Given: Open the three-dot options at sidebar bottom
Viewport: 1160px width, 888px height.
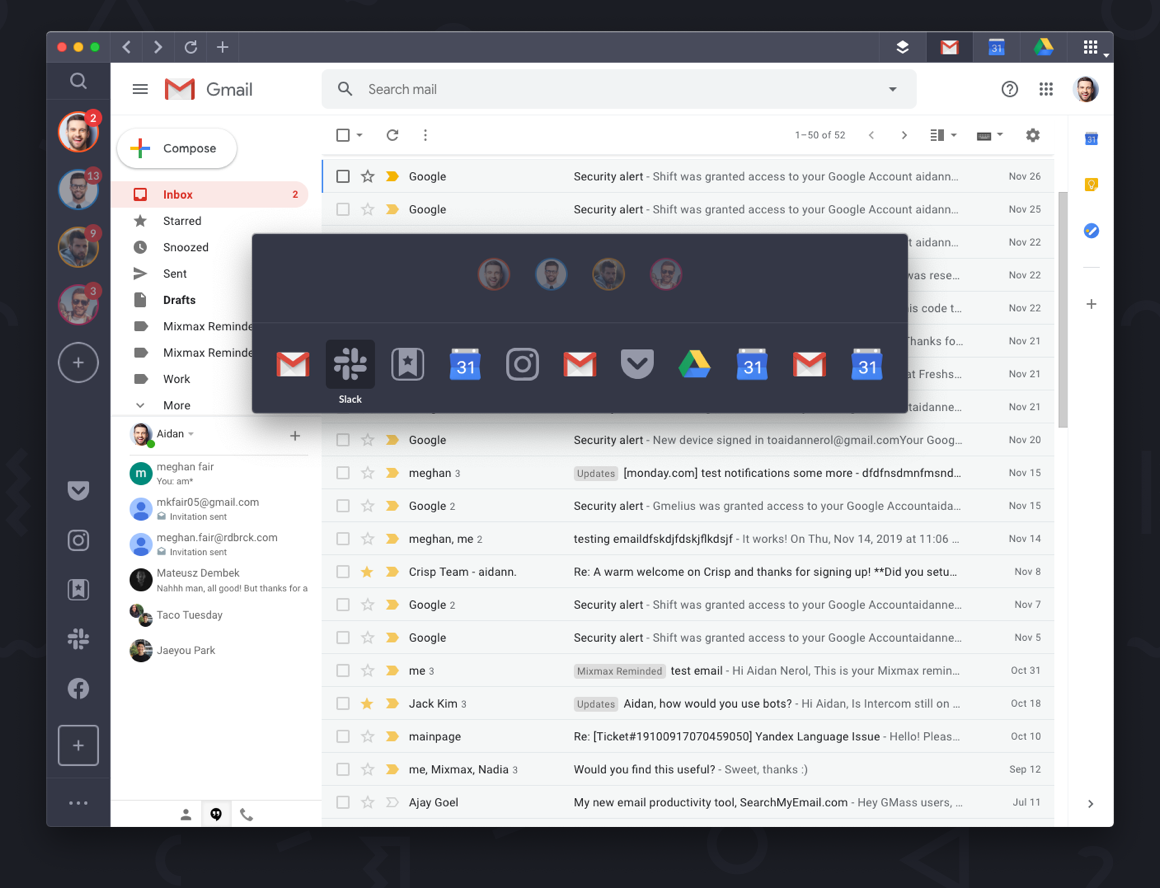Looking at the screenshot, I should (x=78, y=803).
